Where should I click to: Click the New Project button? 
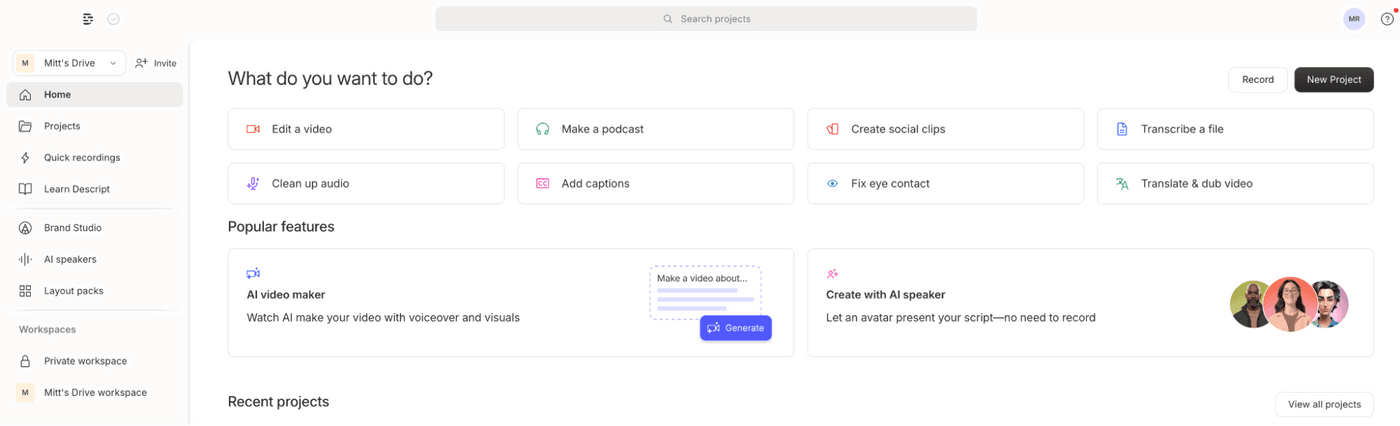1333,80
